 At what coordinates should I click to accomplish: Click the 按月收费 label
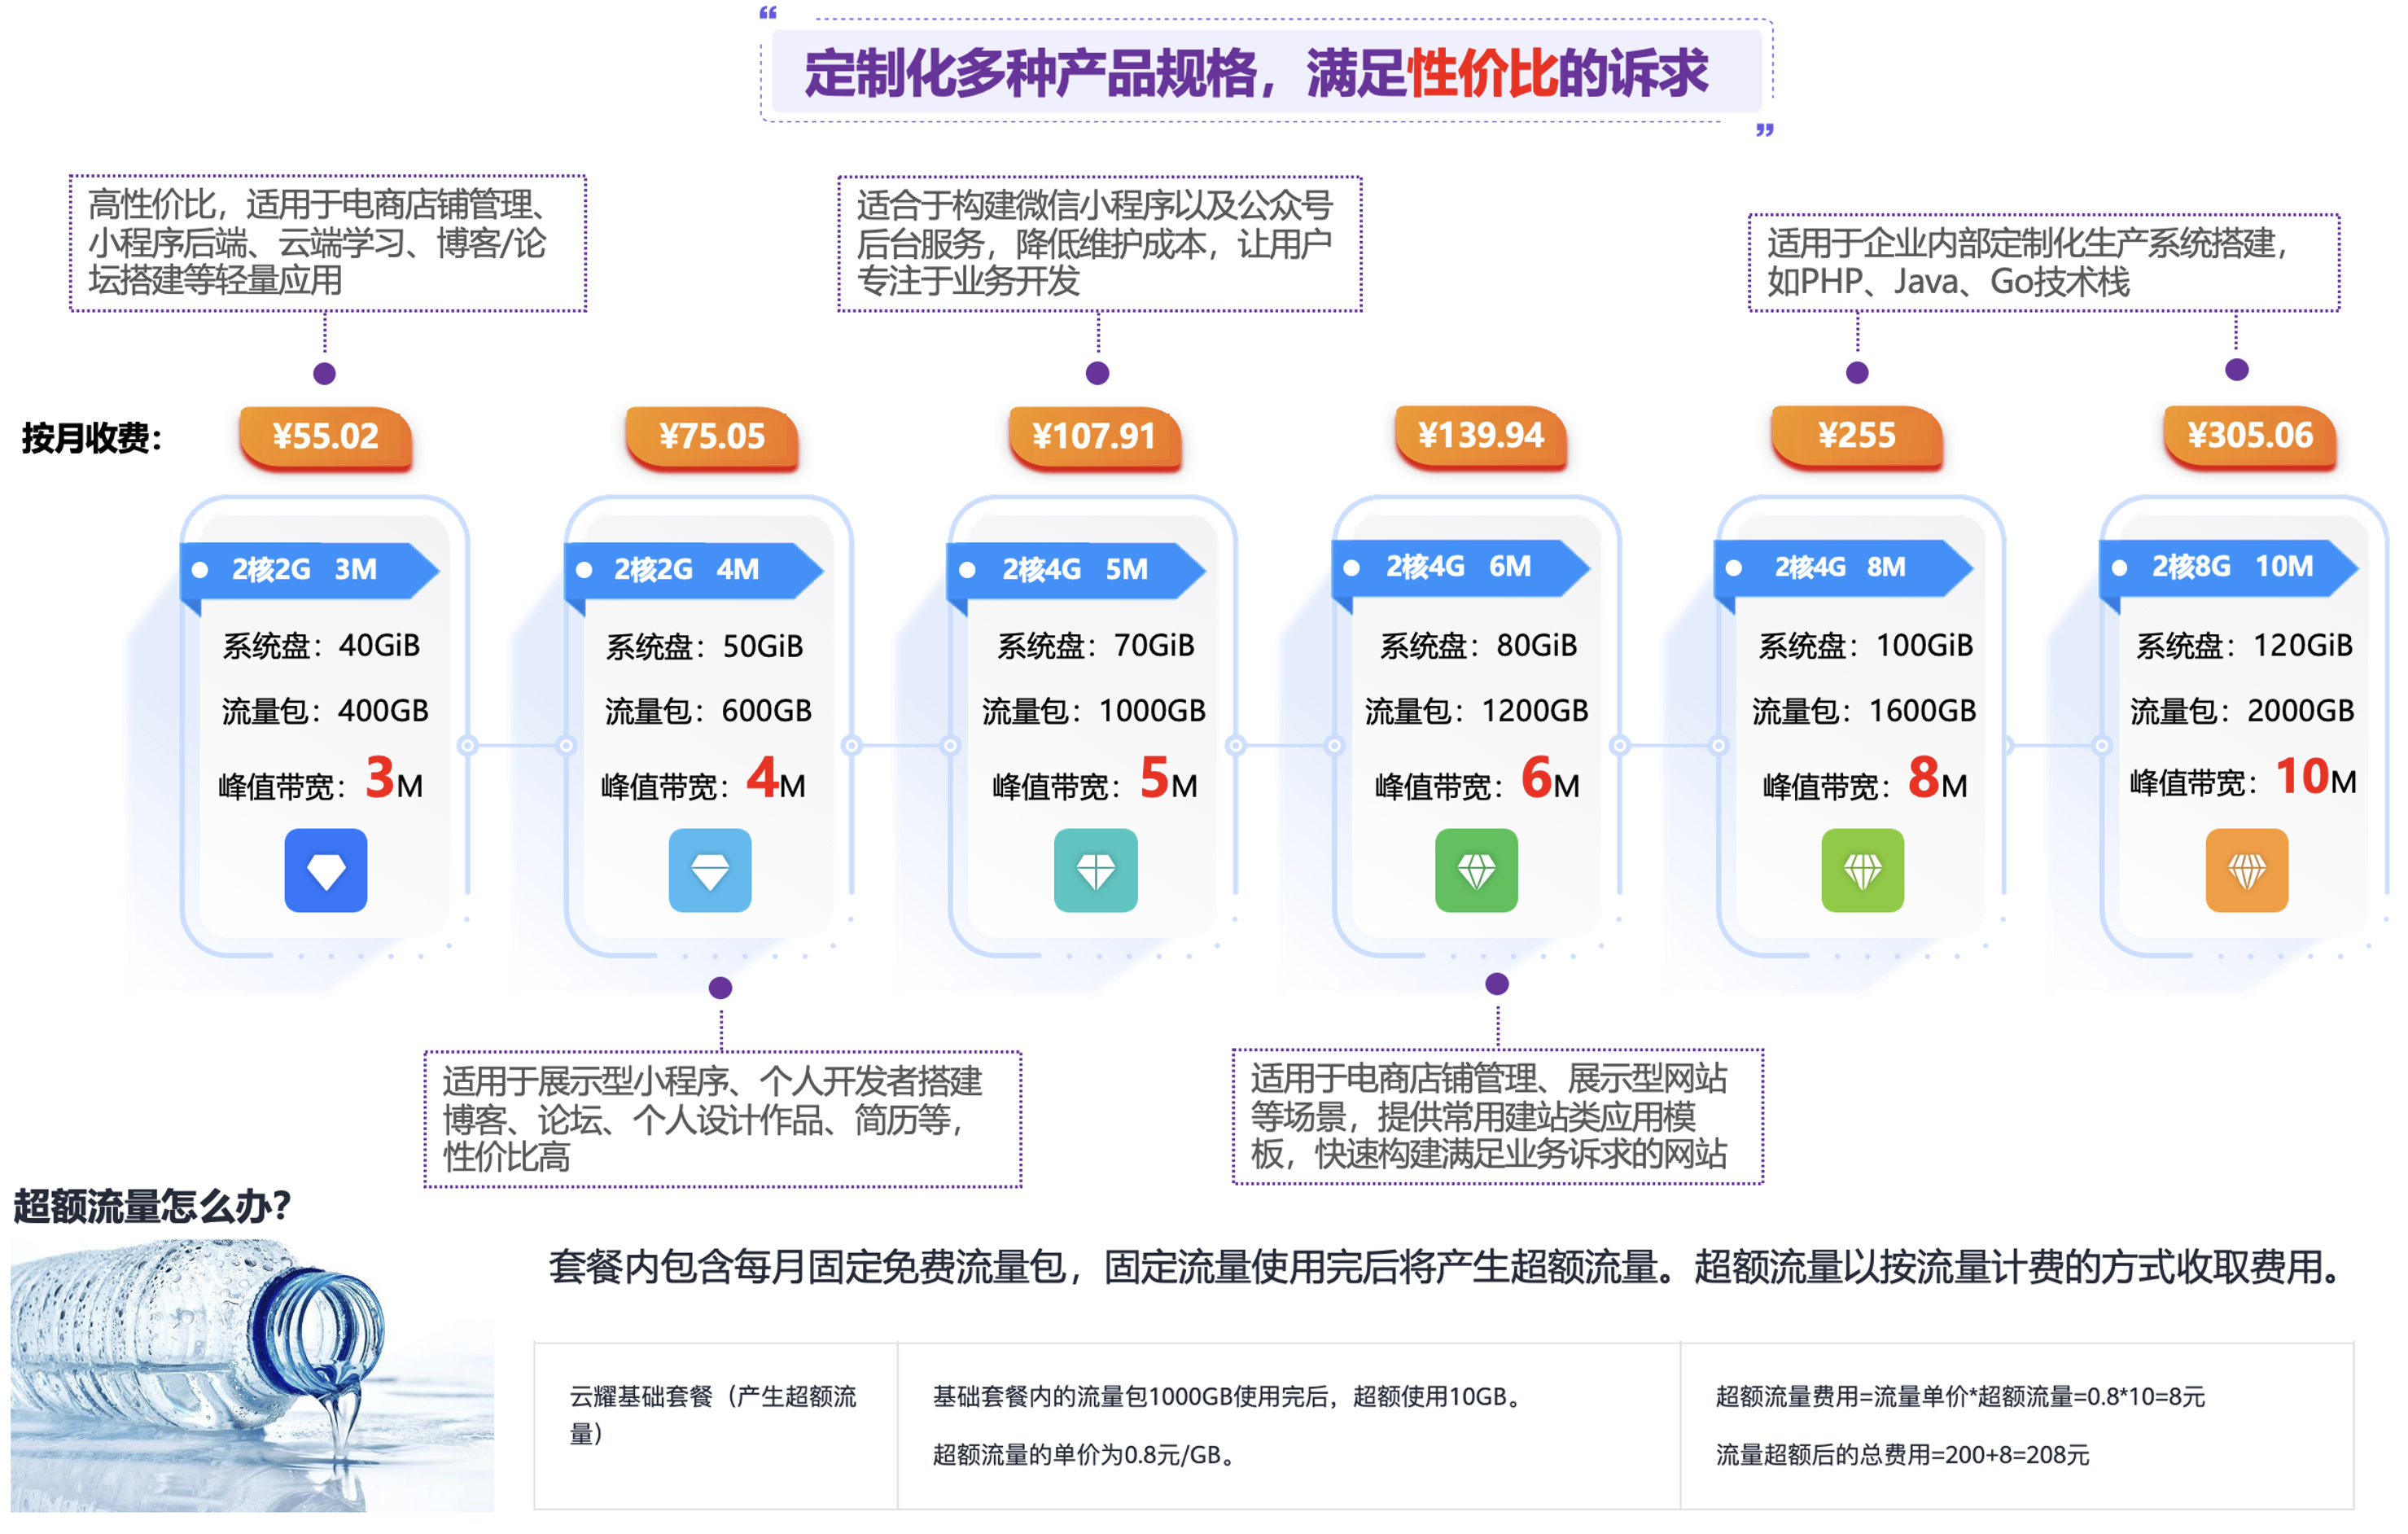point(92,438)
